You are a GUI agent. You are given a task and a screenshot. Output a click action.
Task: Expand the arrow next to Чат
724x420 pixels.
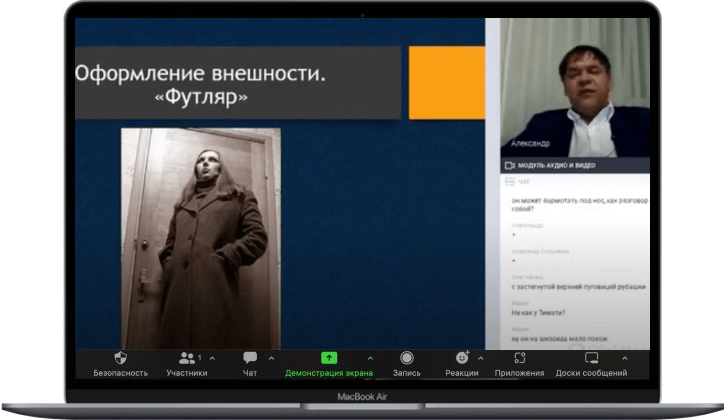271,357
